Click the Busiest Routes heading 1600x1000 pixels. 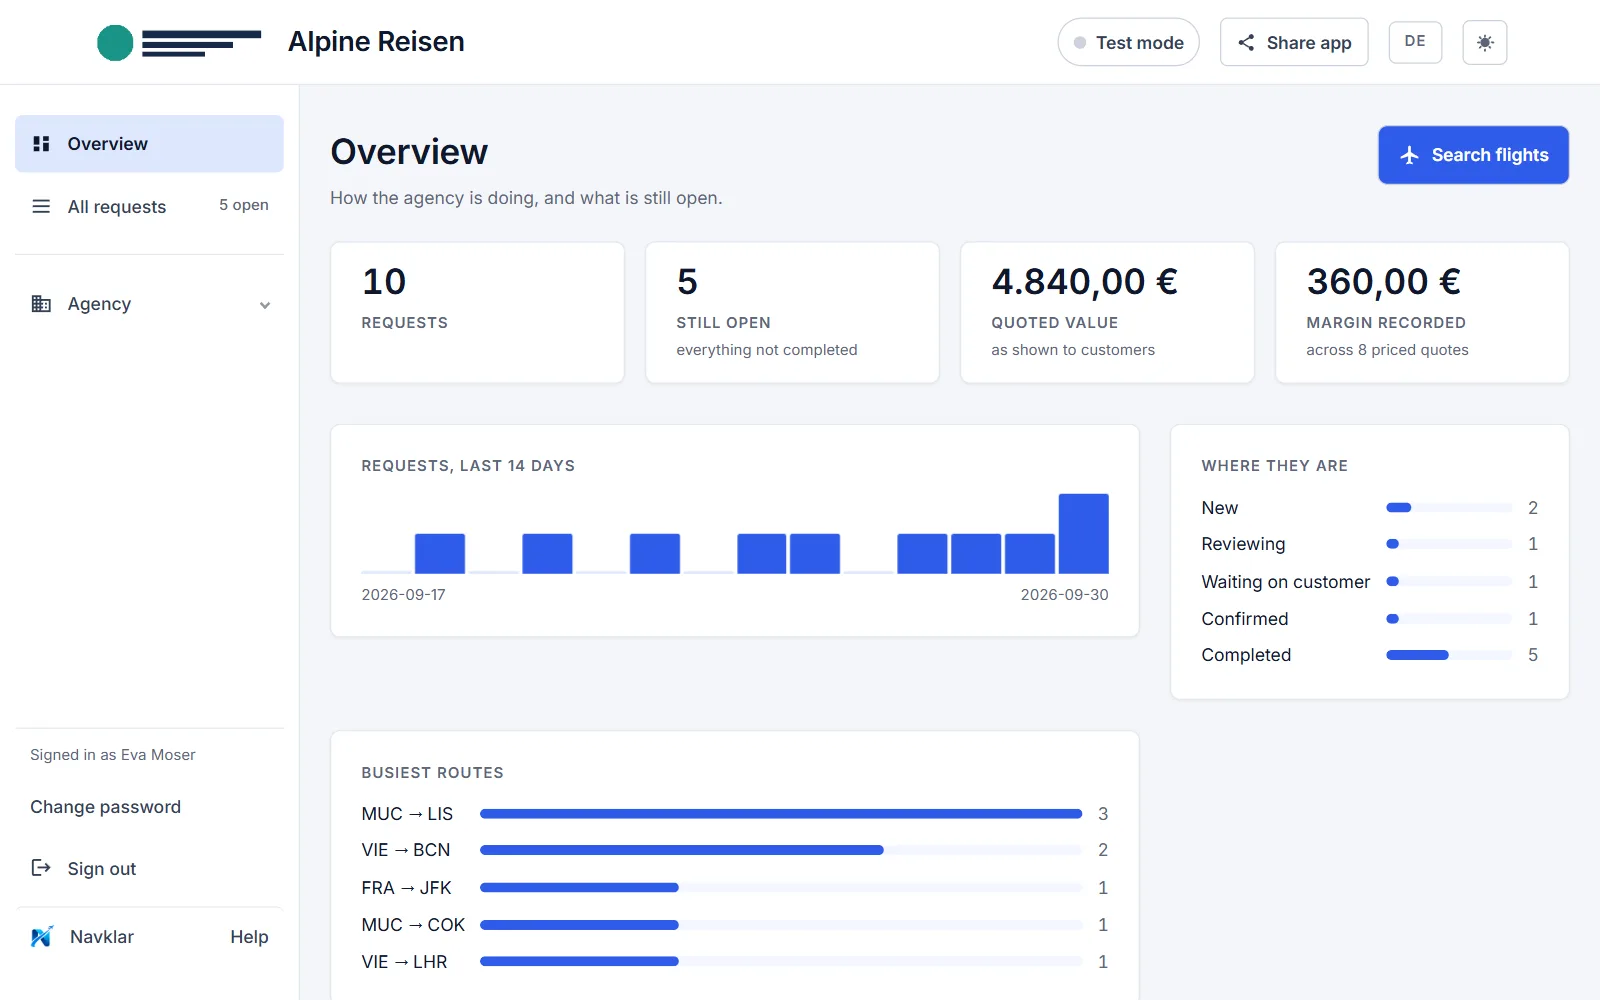[432, 773]
